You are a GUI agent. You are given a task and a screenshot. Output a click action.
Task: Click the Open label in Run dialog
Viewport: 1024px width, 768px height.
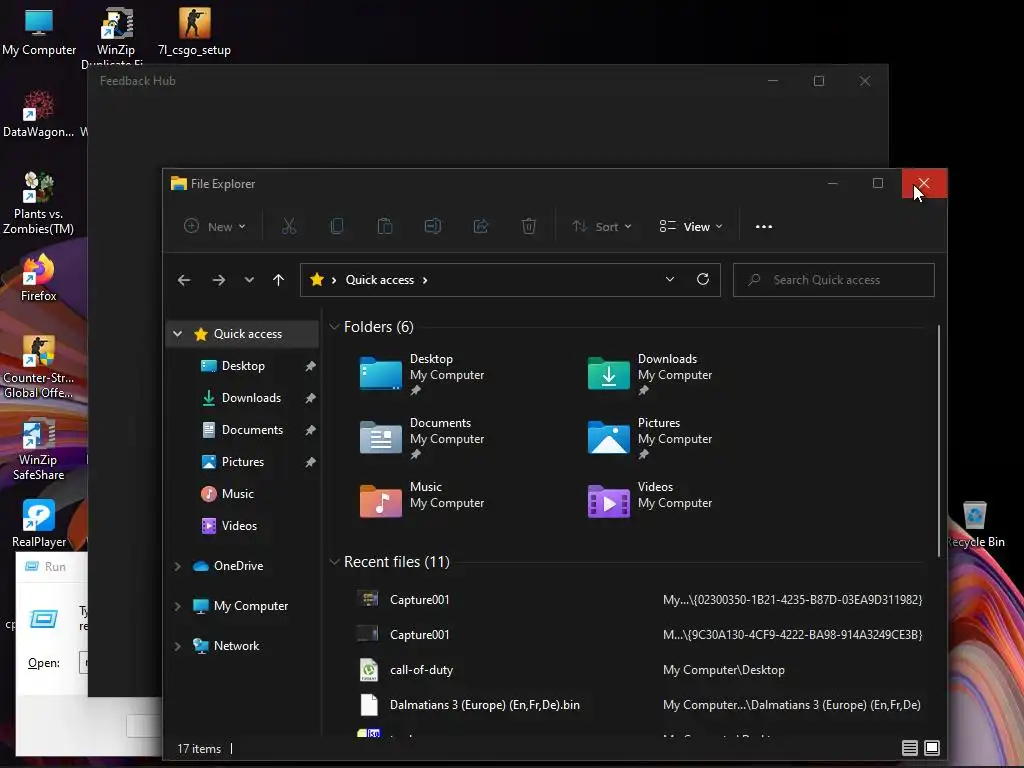(x=44, y=663)
